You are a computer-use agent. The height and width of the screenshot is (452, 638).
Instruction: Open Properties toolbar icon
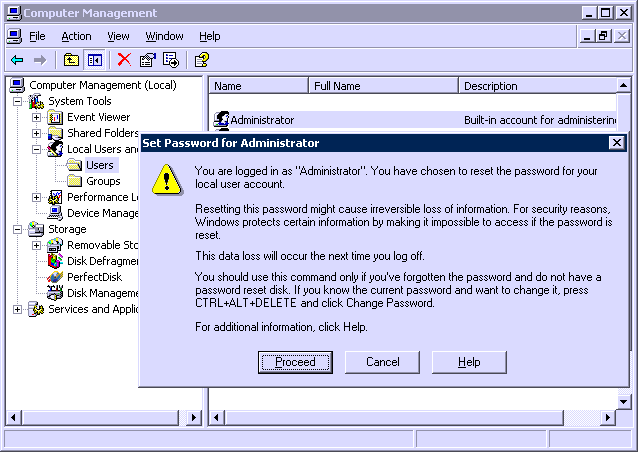click(x=147, y=60)
